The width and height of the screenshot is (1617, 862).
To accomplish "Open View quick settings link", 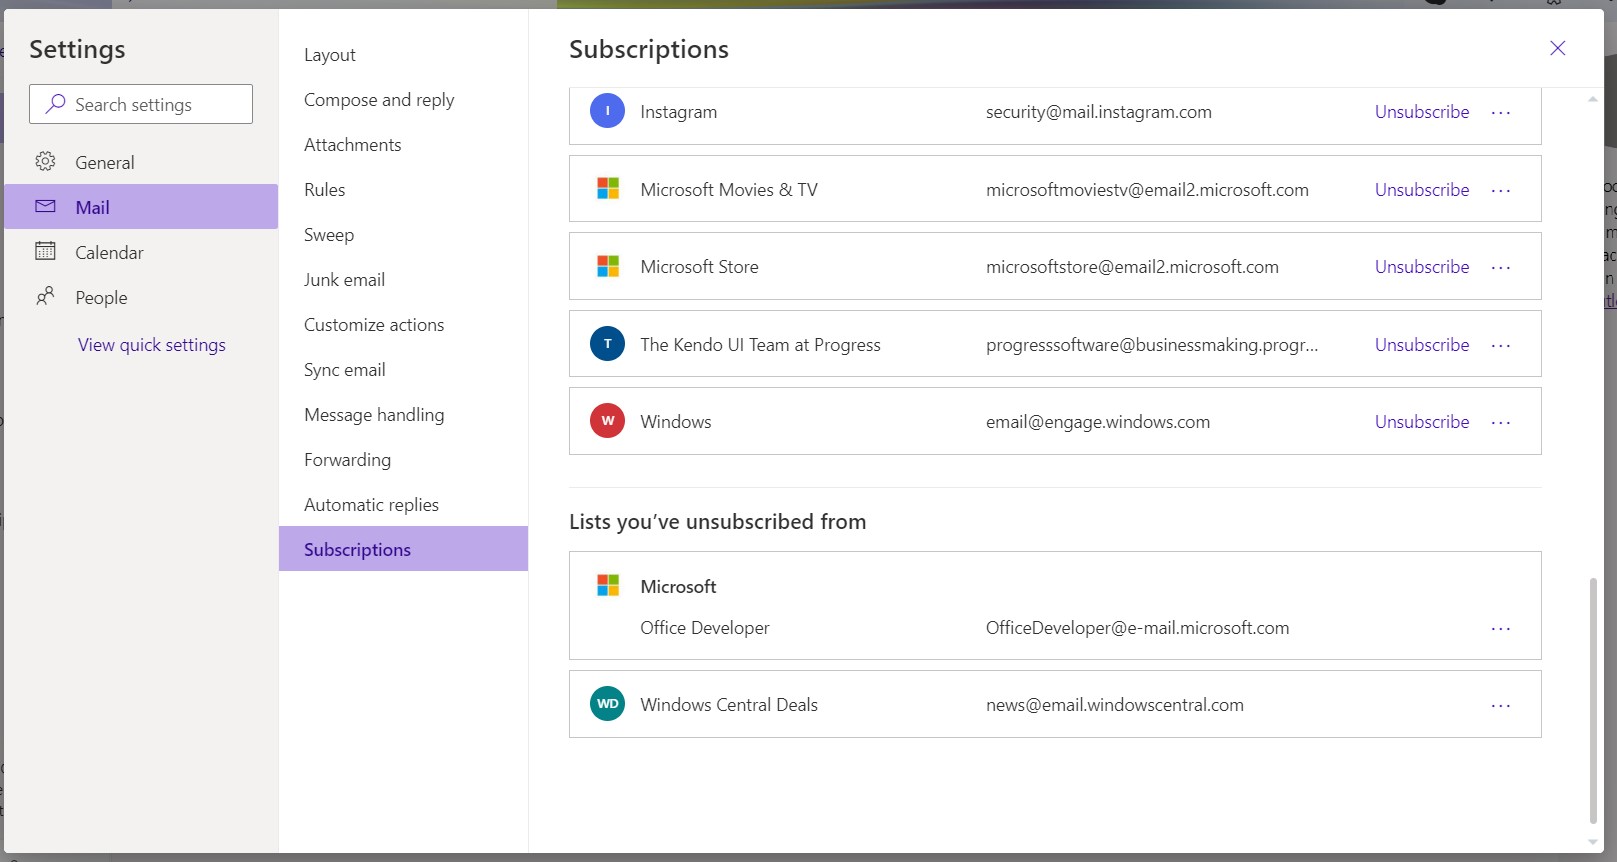I will pyautogui.click(x=152, y=345).
